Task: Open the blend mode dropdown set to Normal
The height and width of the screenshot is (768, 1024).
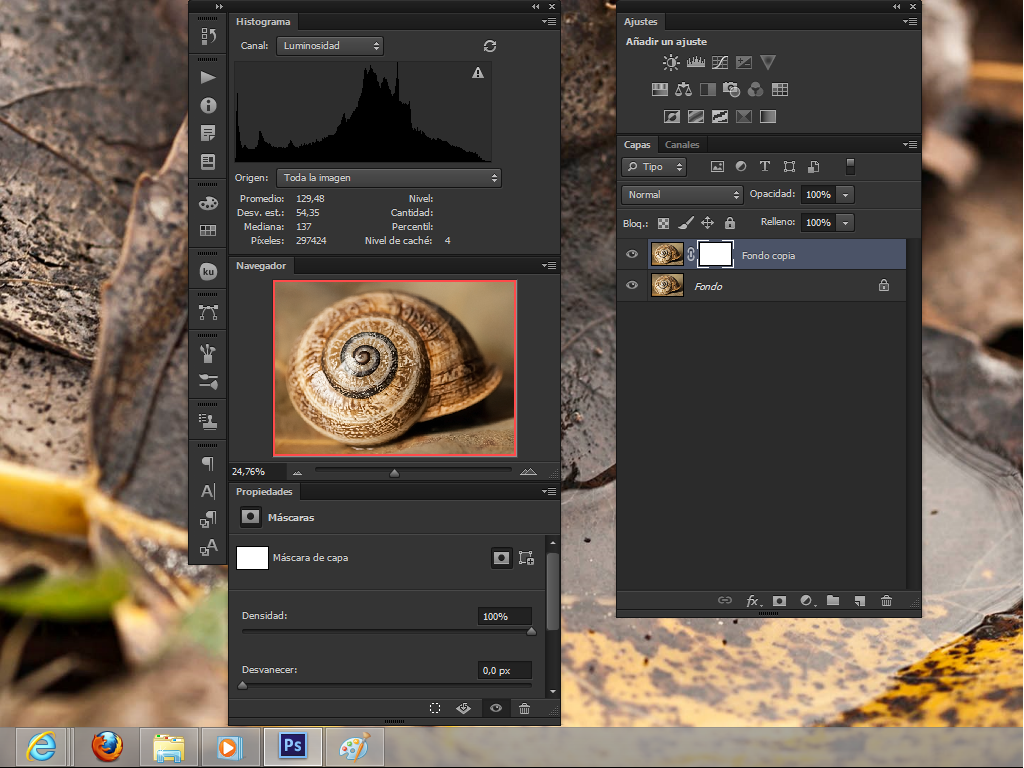Action: pos(683,194)
